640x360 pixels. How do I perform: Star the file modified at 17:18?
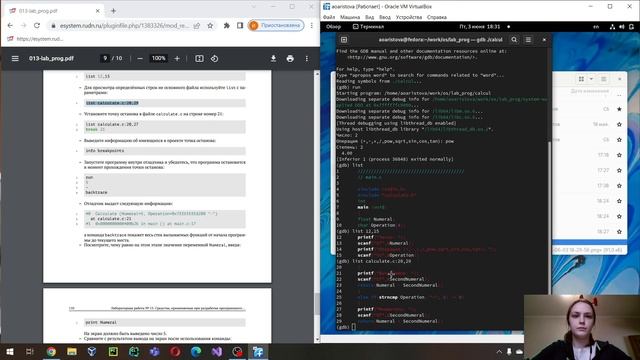coord(619,155)
